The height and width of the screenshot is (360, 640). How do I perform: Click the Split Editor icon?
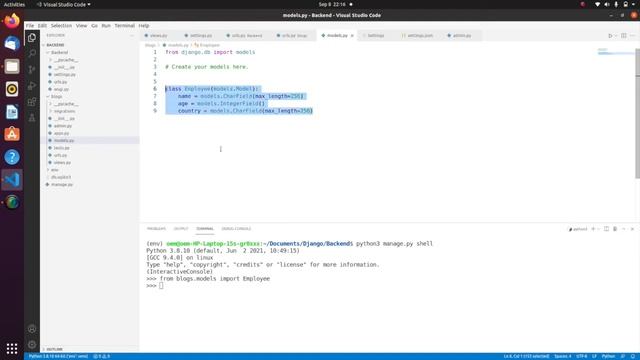(x=624, y=36)
